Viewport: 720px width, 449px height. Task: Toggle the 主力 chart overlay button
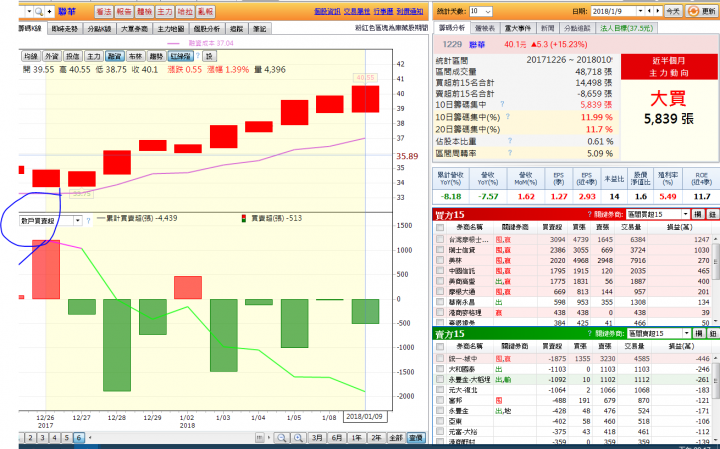(94, 56)
